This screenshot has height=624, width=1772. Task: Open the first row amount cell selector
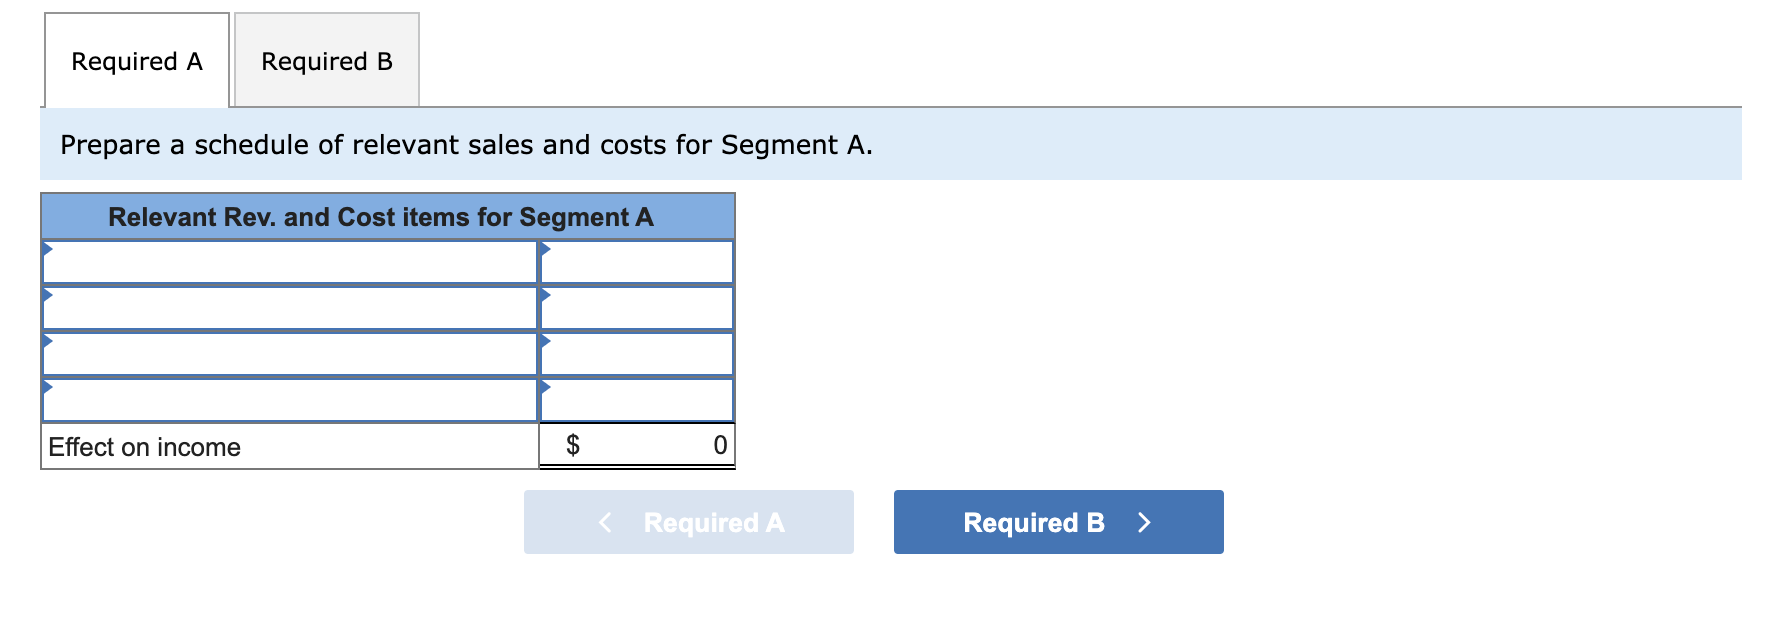click(x=635, y=262)
